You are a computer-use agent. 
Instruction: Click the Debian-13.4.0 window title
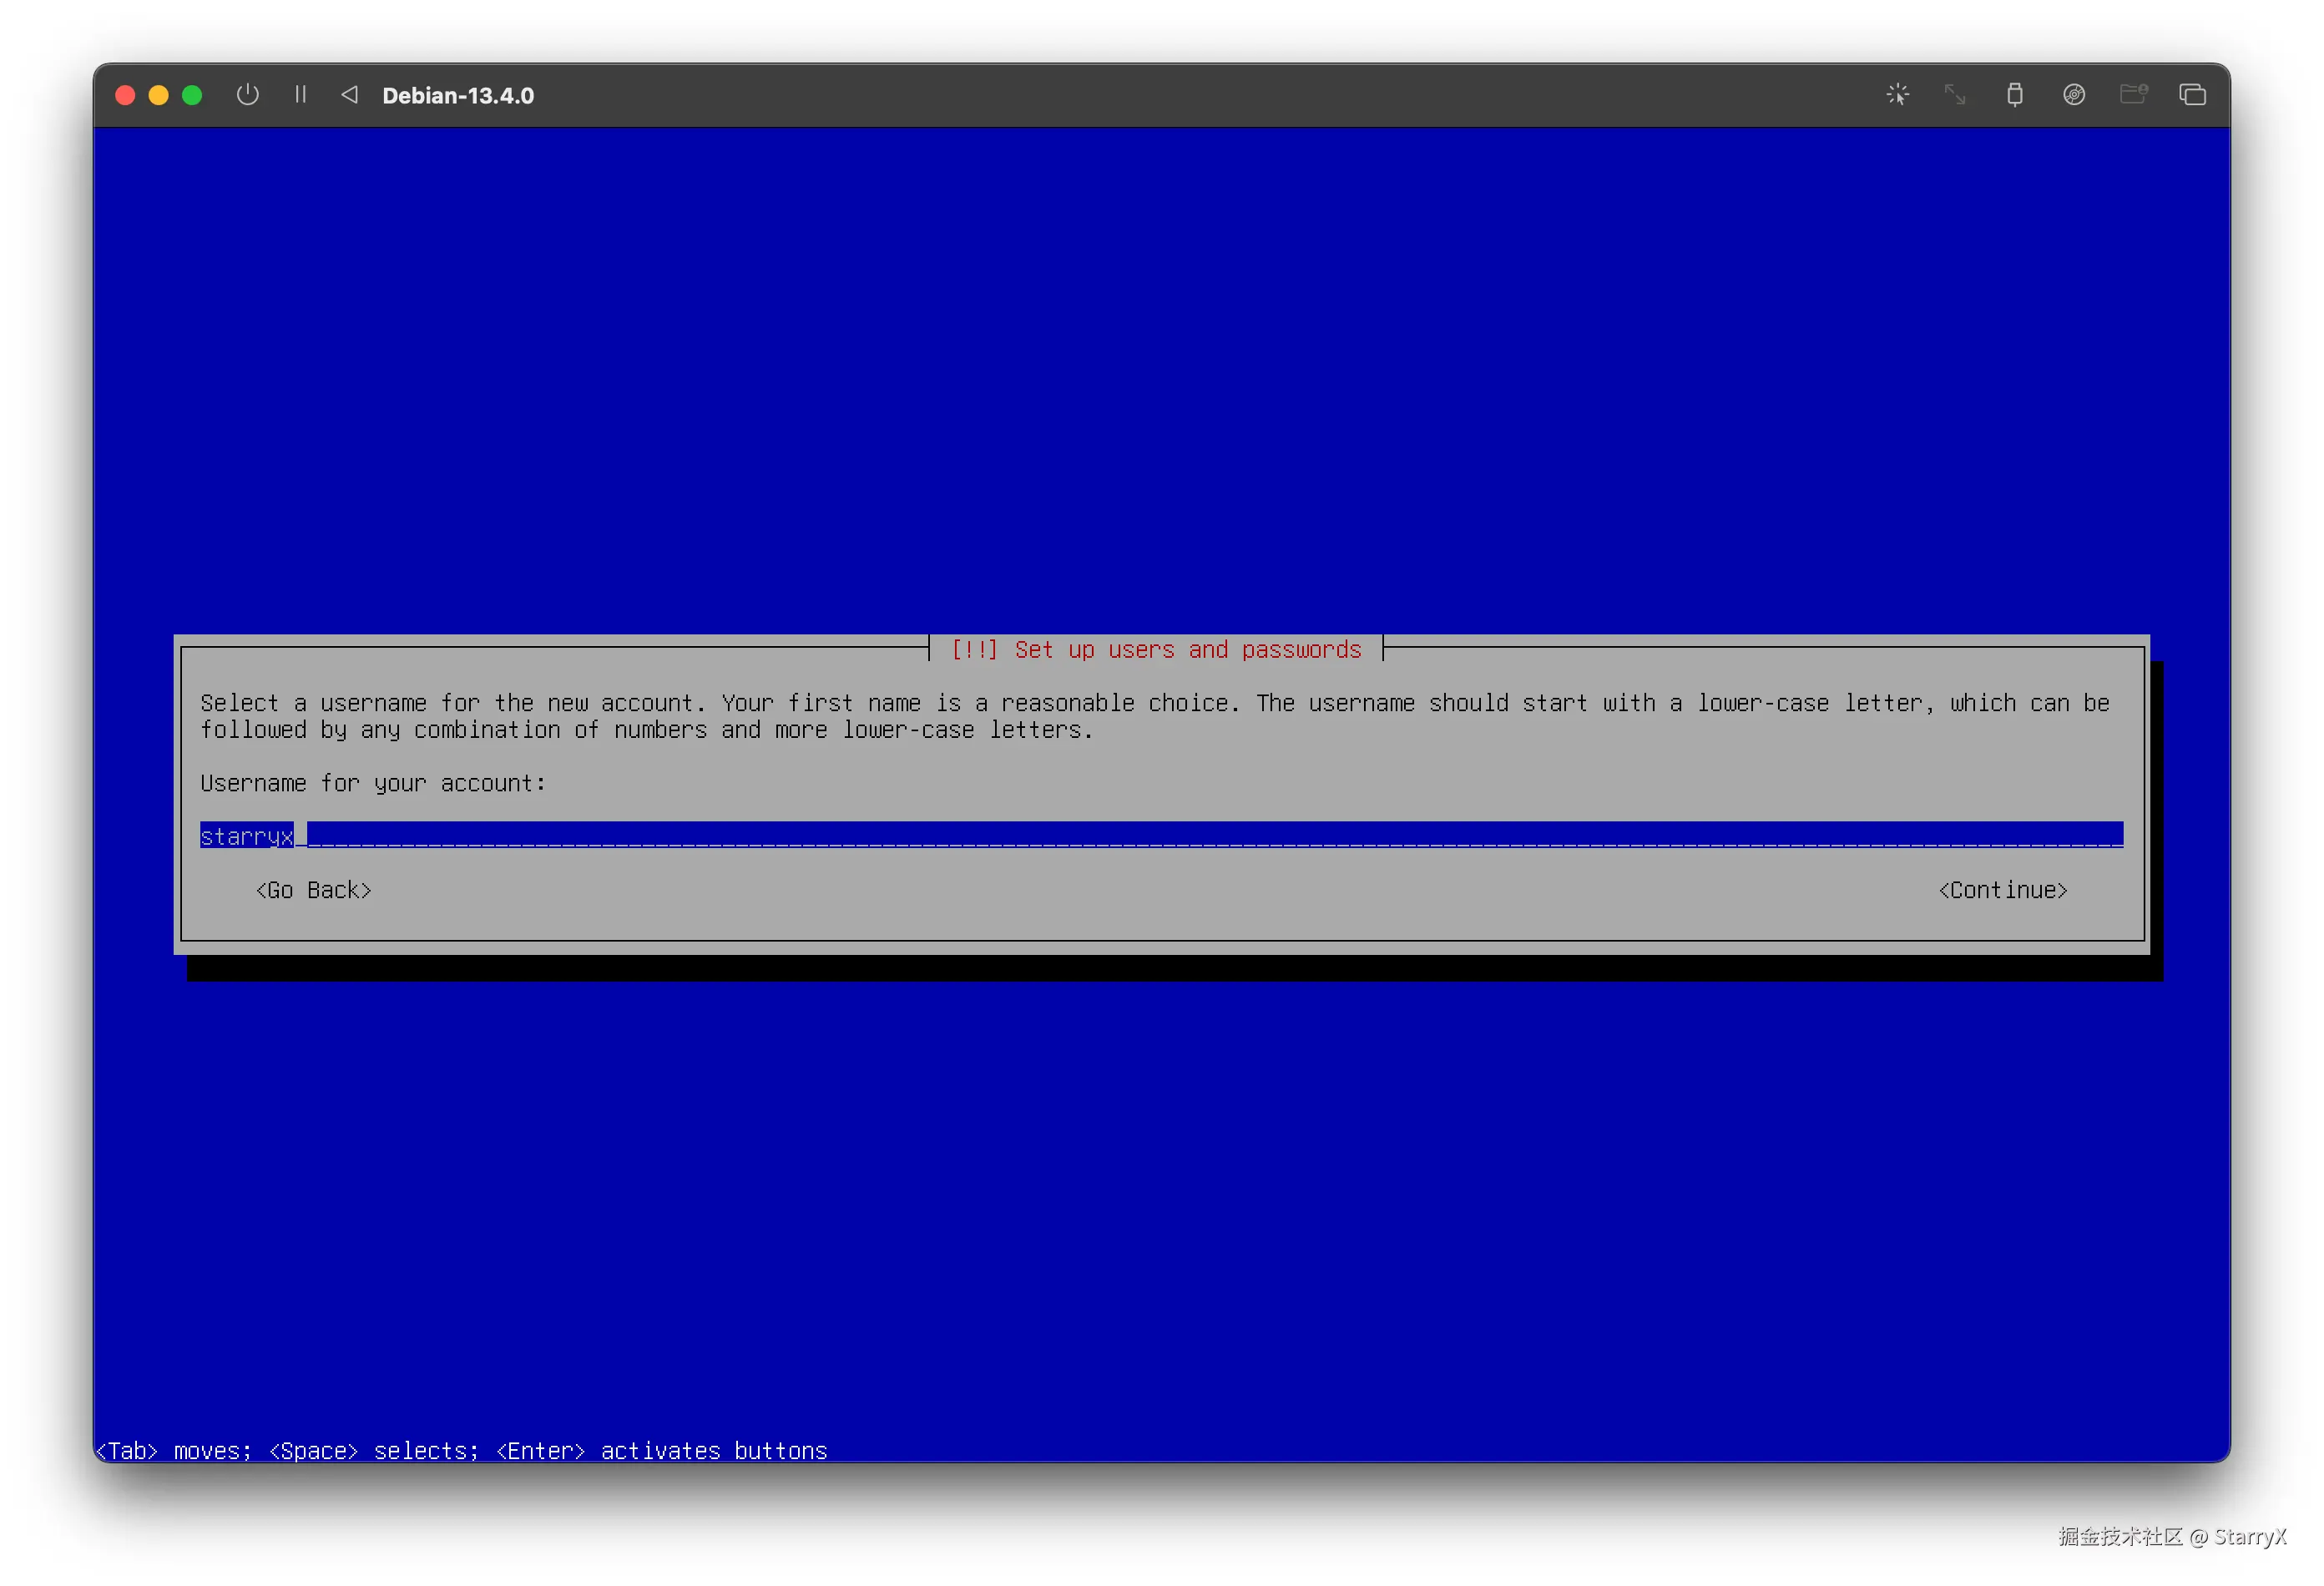(x=458, y=96)
